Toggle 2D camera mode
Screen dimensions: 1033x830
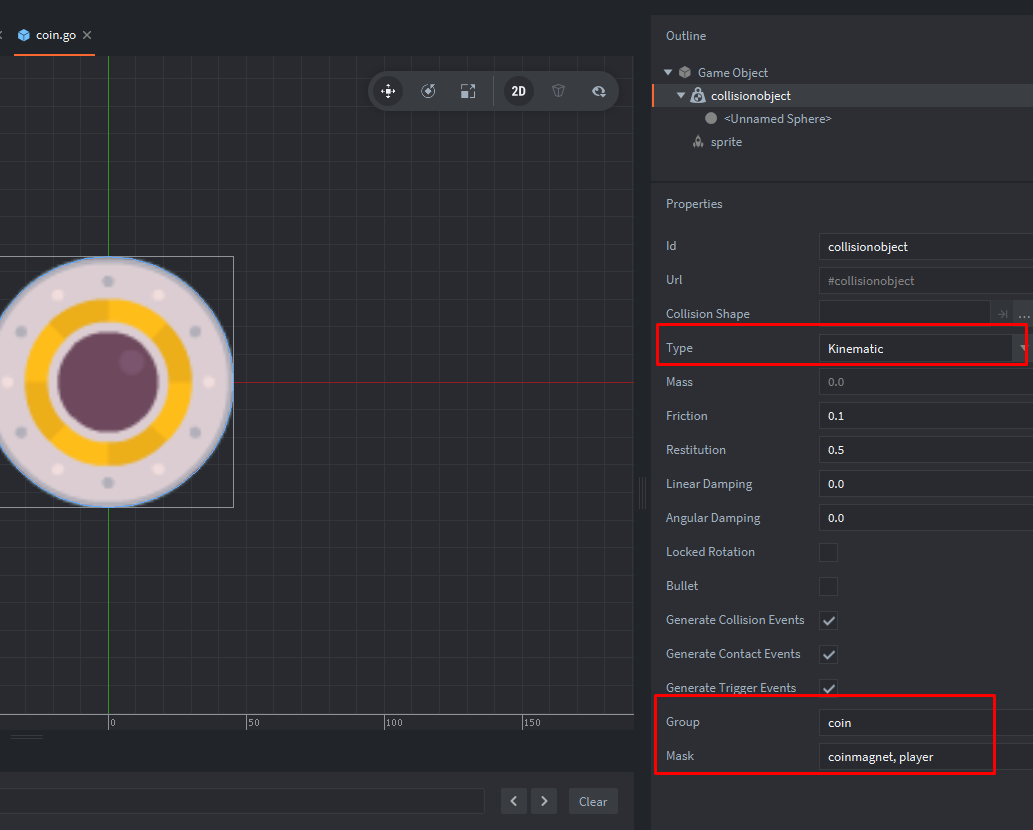coord(519,91)
